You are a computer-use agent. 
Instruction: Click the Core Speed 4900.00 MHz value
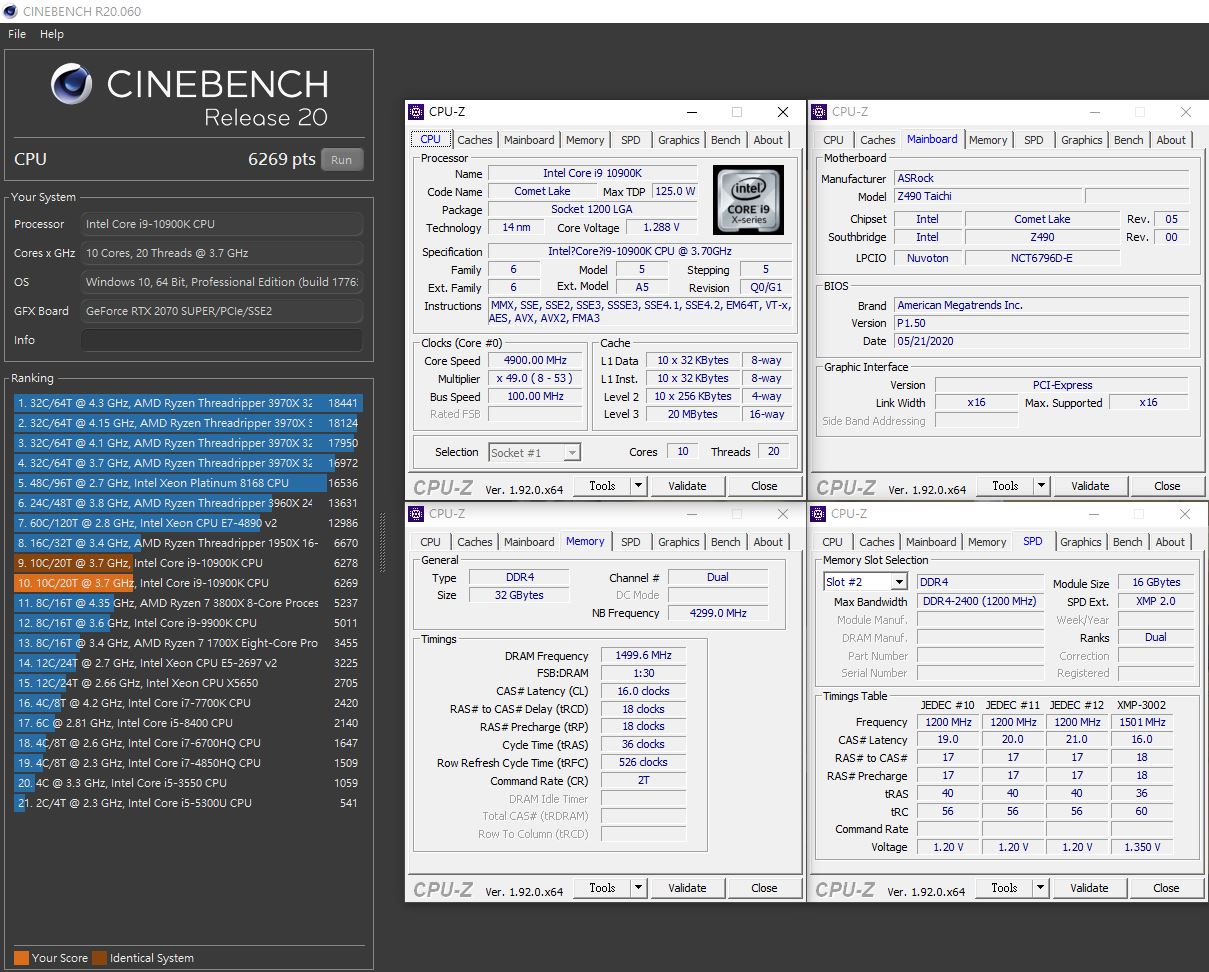(535, 361)
